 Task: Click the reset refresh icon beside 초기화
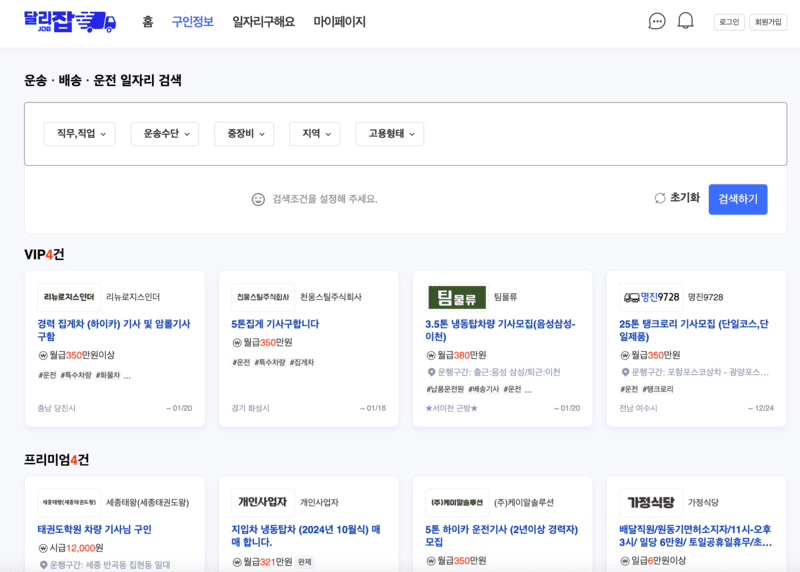click(x=660, y=198)
